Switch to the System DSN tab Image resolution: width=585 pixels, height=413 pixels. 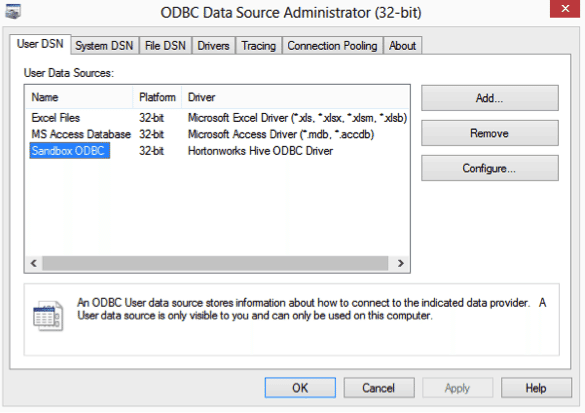(x=104, y=46)
